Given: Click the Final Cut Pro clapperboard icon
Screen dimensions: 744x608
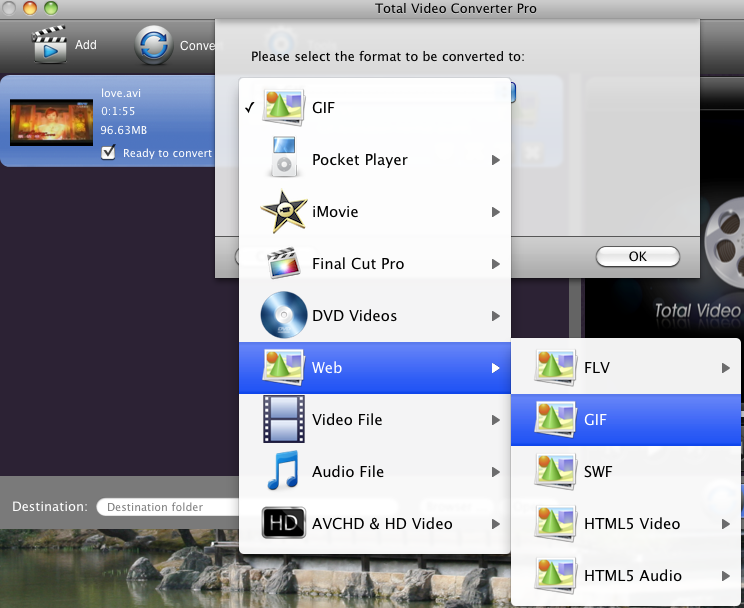Looking at the screenshot, I should (284, 262).
